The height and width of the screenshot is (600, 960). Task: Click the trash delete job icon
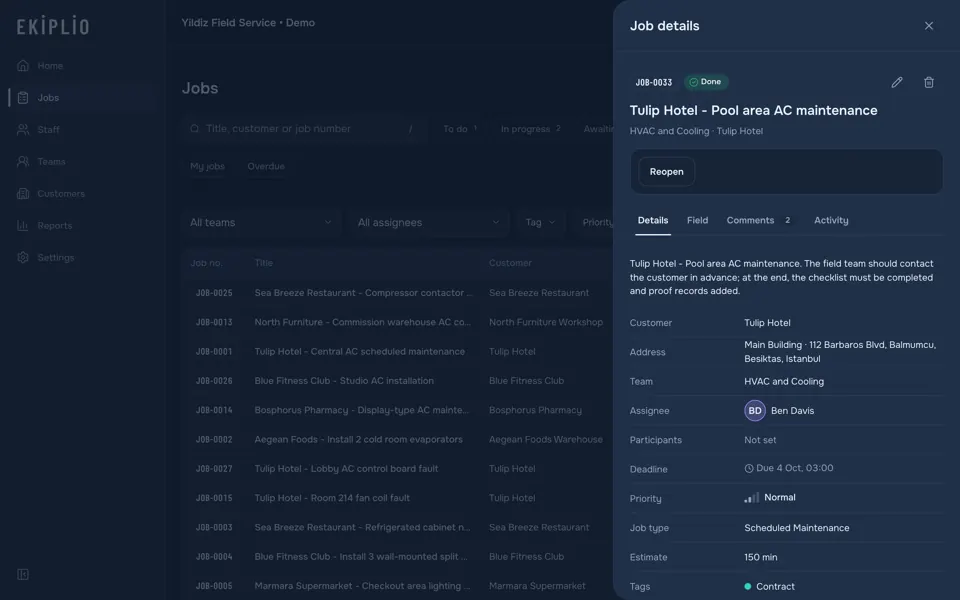929,82
